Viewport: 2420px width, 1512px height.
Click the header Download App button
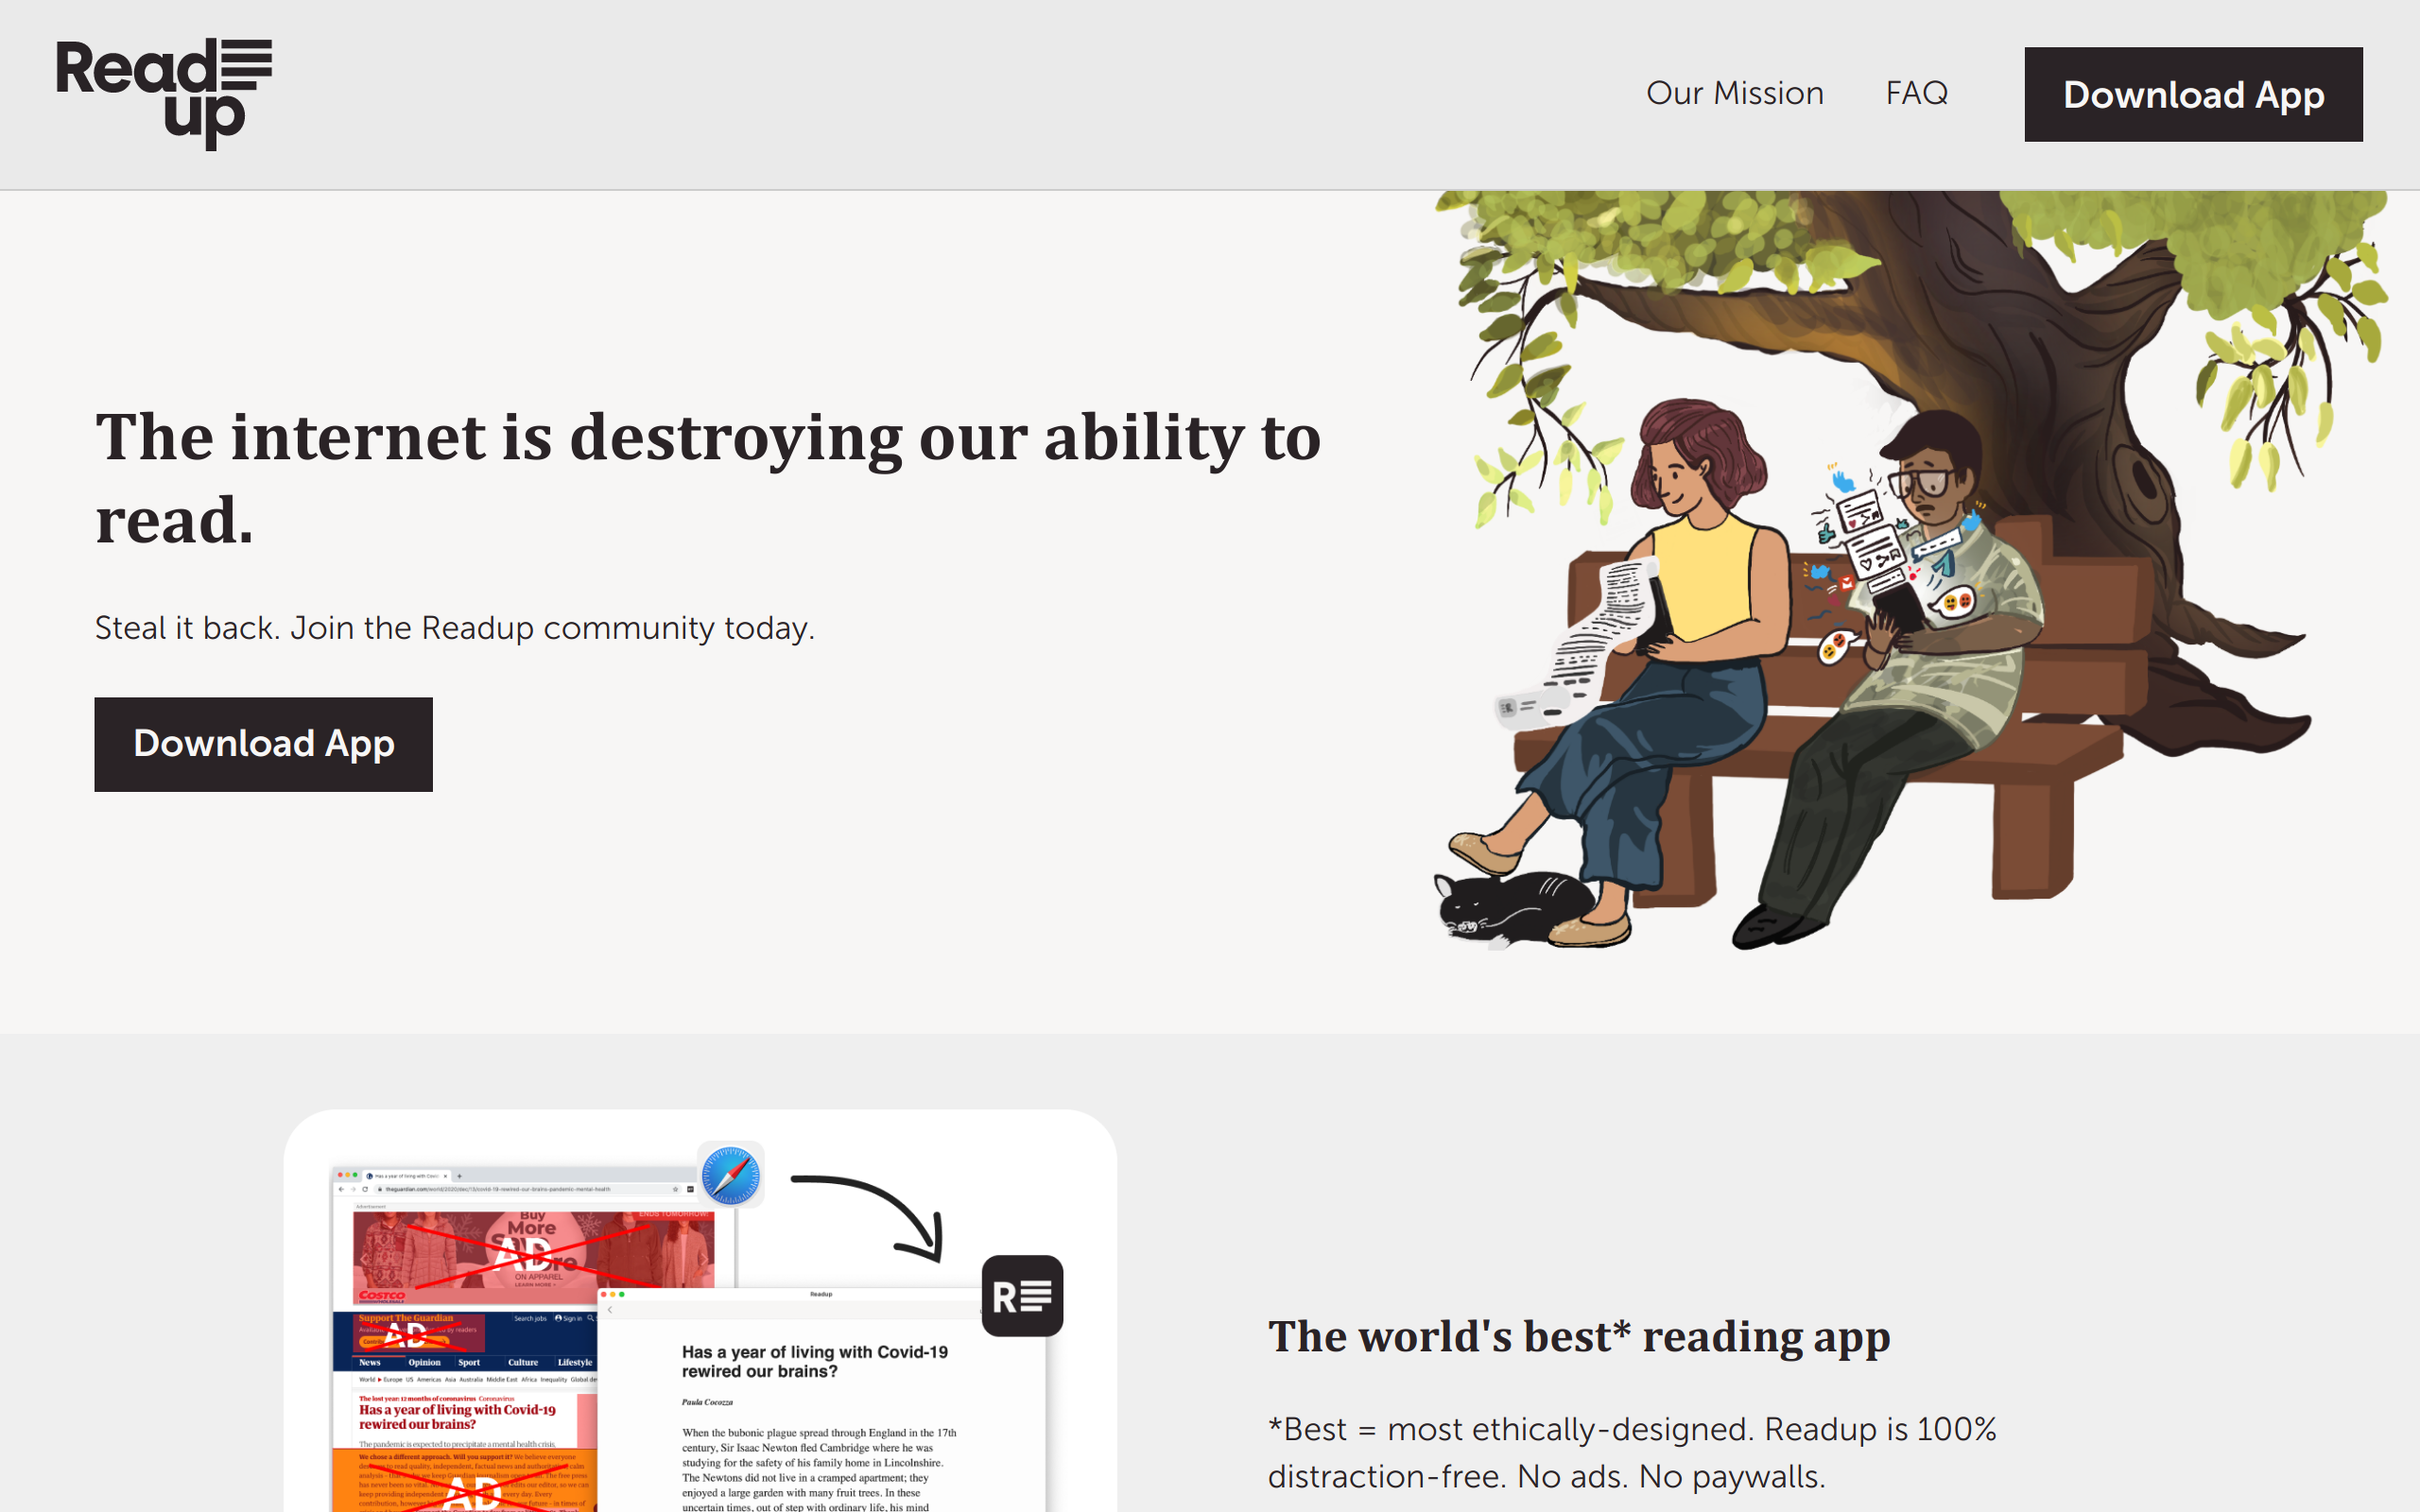[2193, 94]
